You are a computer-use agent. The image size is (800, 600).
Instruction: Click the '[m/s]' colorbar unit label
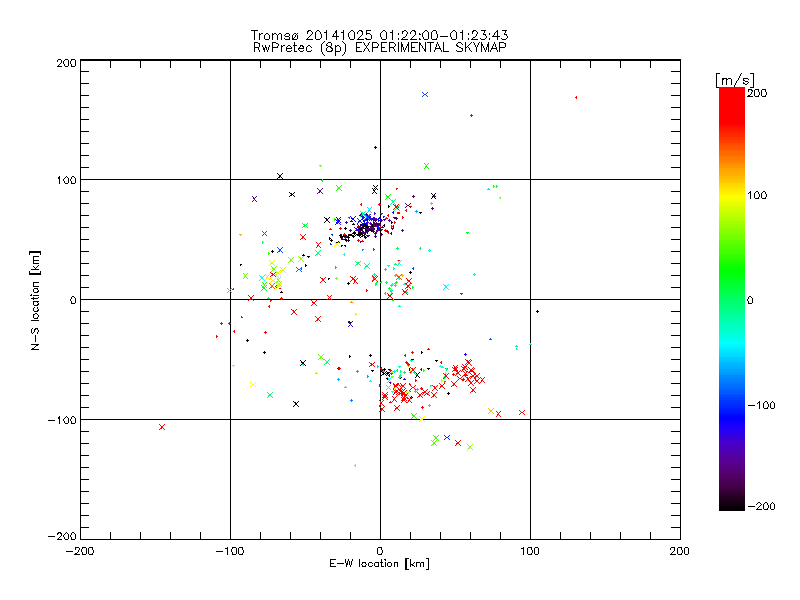[x=735, y=80]
